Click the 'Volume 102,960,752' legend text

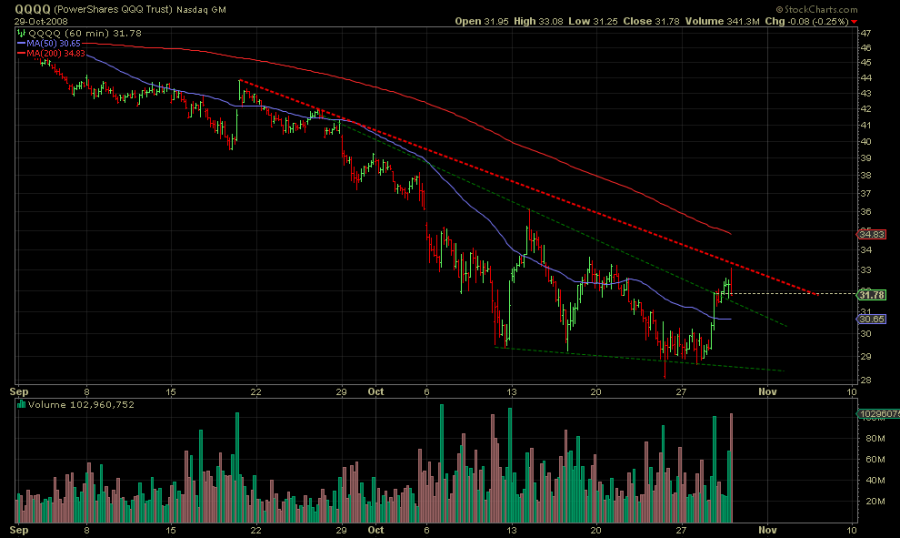(81, 405)
